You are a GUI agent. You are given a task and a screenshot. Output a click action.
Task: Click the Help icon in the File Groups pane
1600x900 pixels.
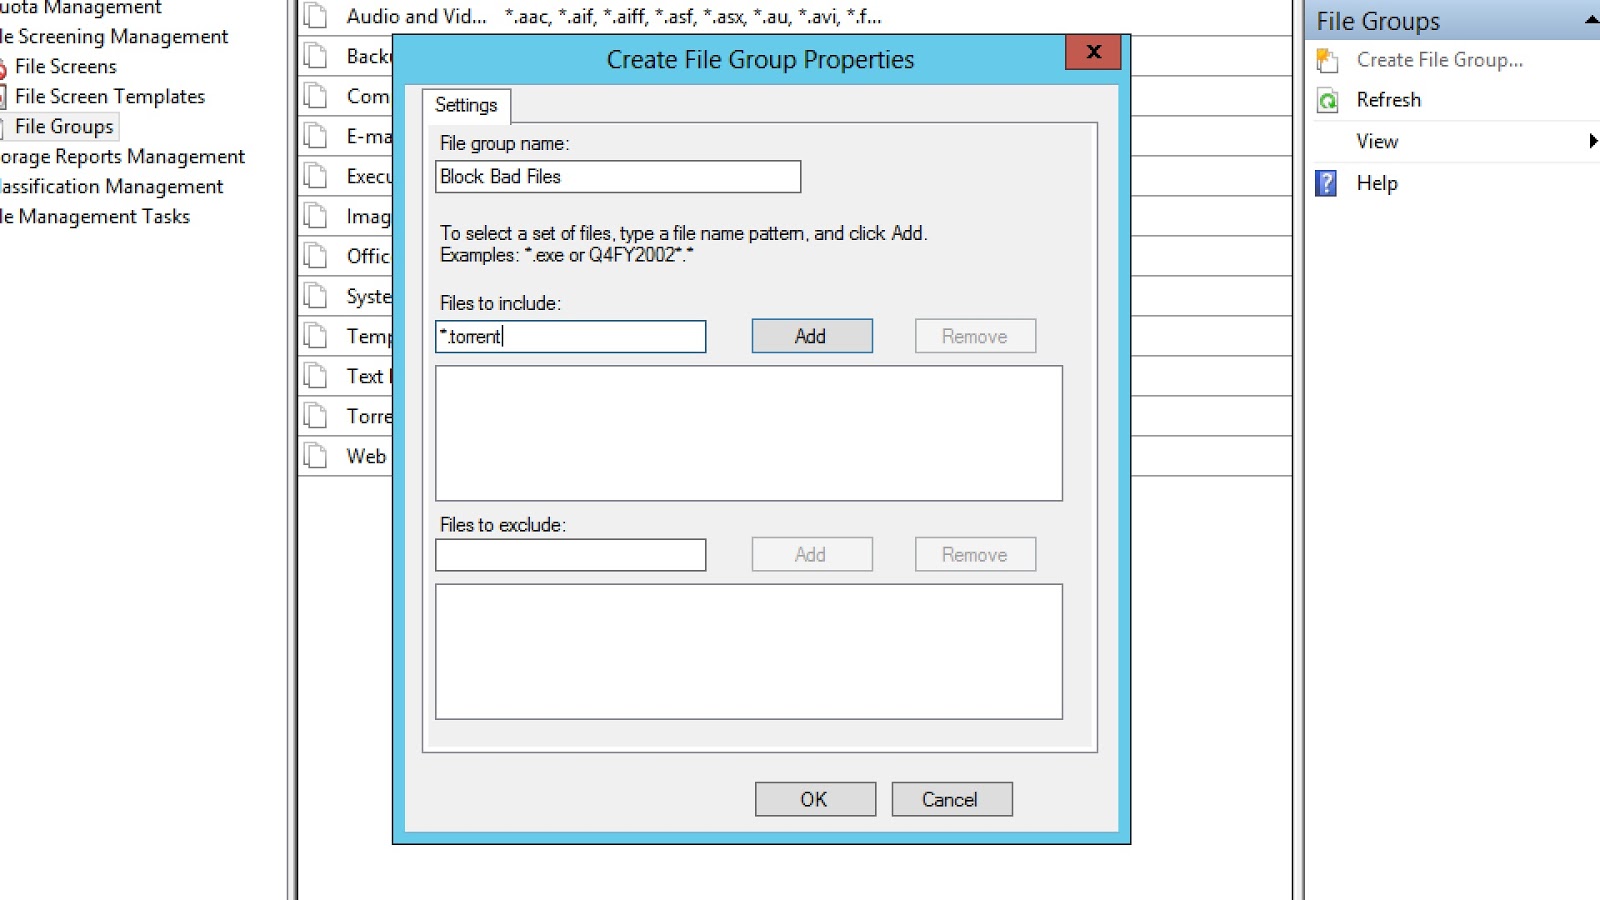click(x=1326, y=183)
